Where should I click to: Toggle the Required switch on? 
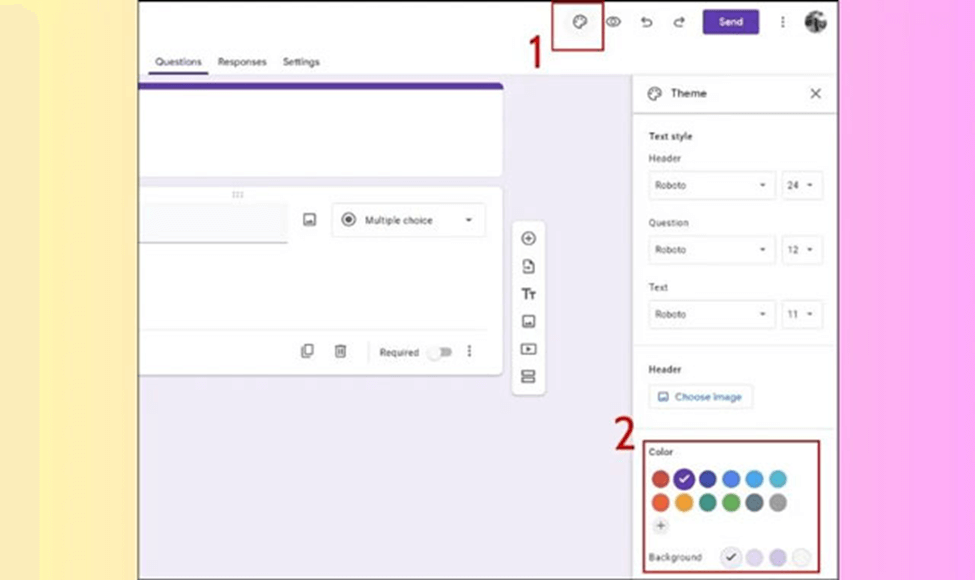(x=440, y=352)
